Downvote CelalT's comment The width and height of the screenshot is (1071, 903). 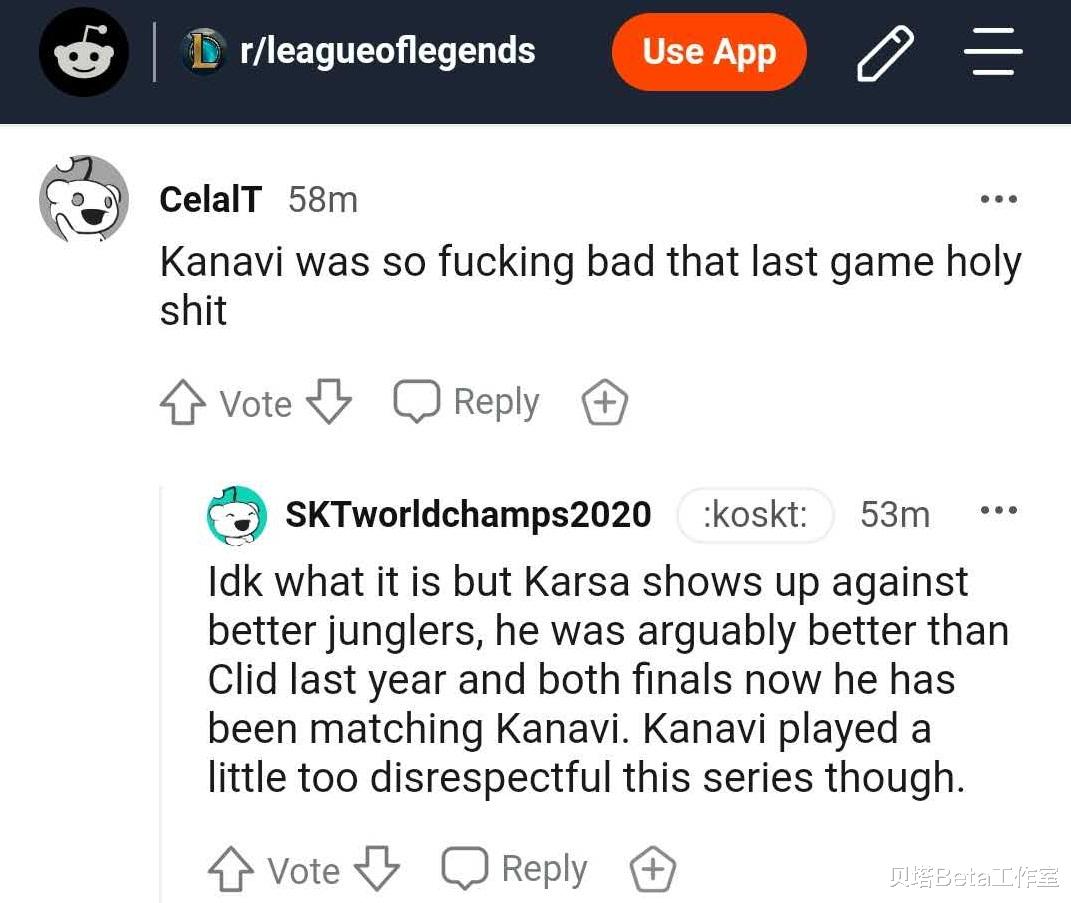[x=329, y=402]
